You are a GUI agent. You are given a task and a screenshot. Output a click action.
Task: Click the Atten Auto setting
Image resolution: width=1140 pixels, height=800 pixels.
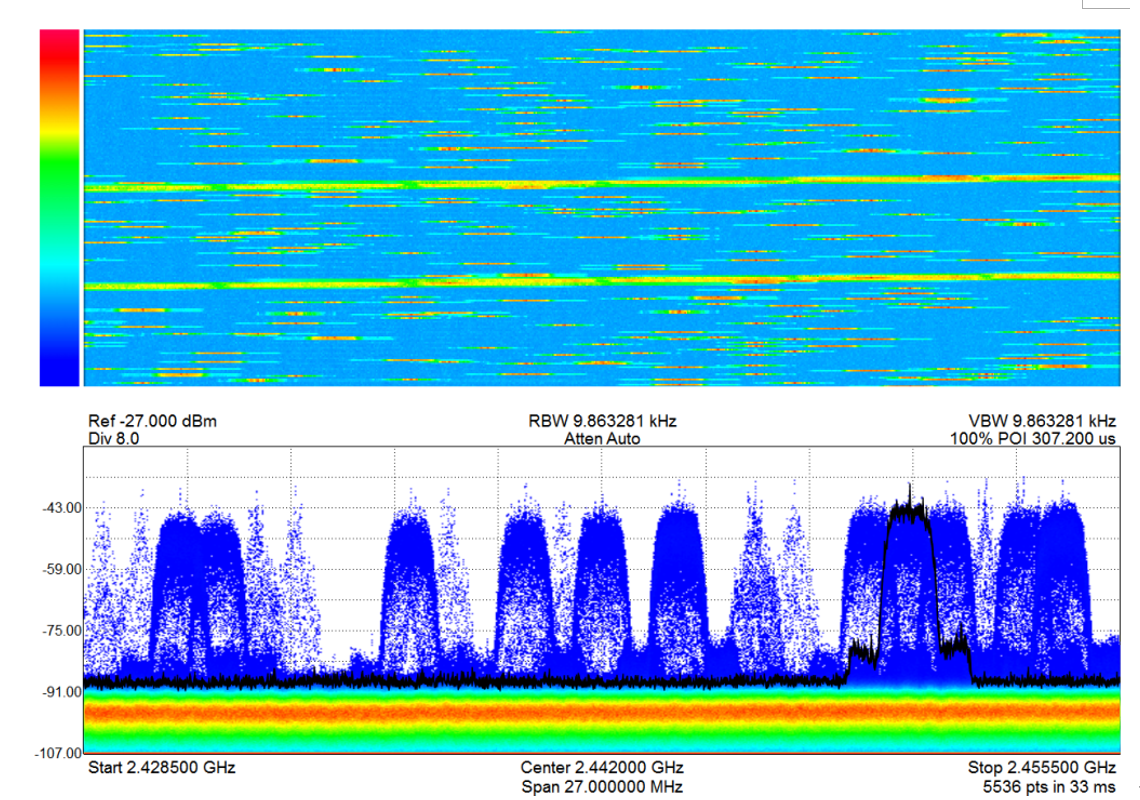tap(602, 438)
